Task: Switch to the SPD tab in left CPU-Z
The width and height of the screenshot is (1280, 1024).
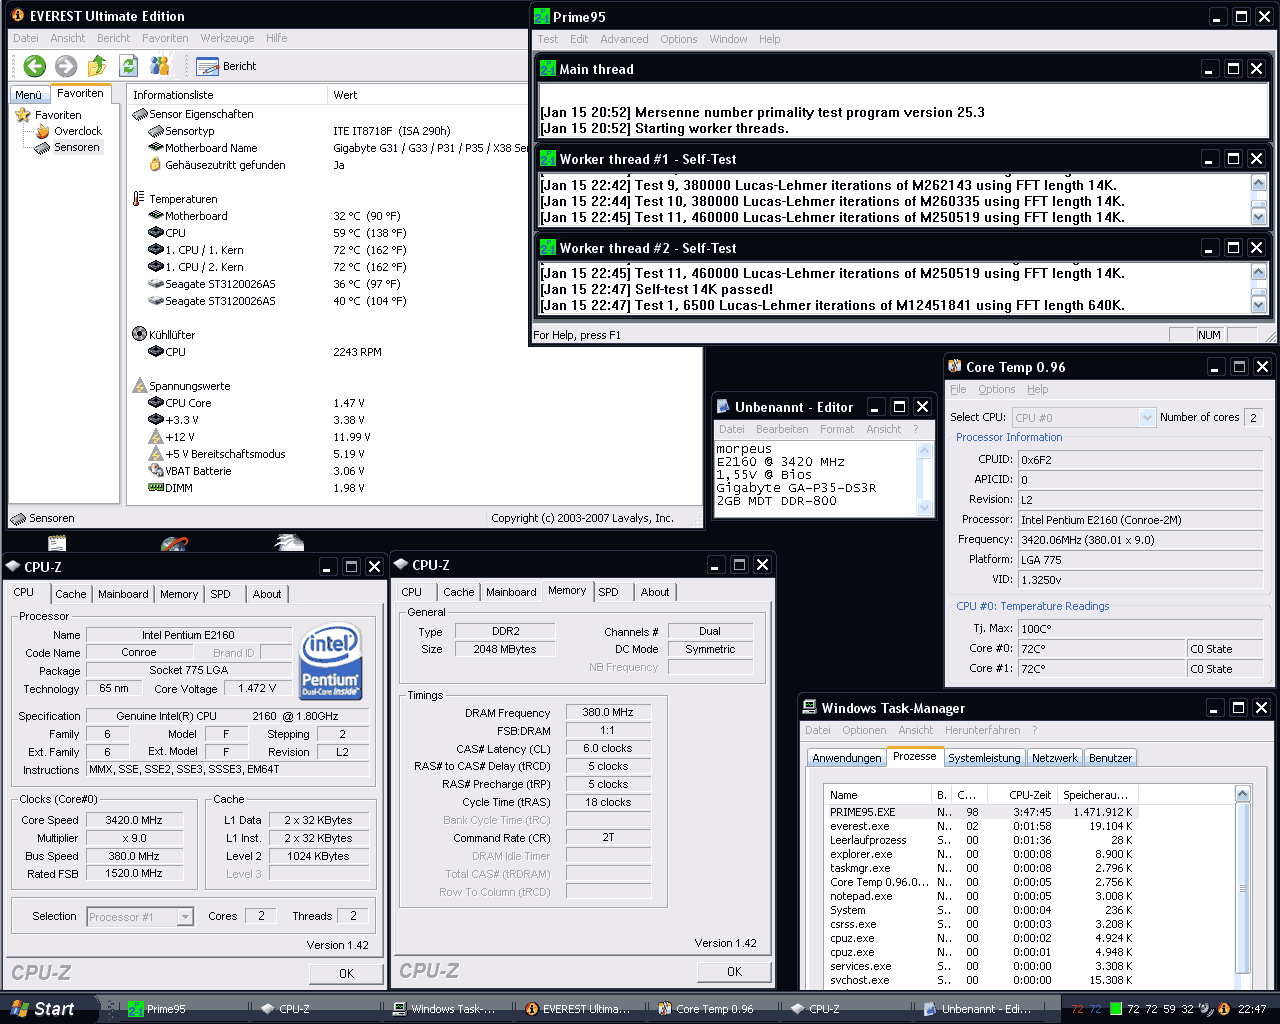Action: pyautogui.click(x=221, y=594)
